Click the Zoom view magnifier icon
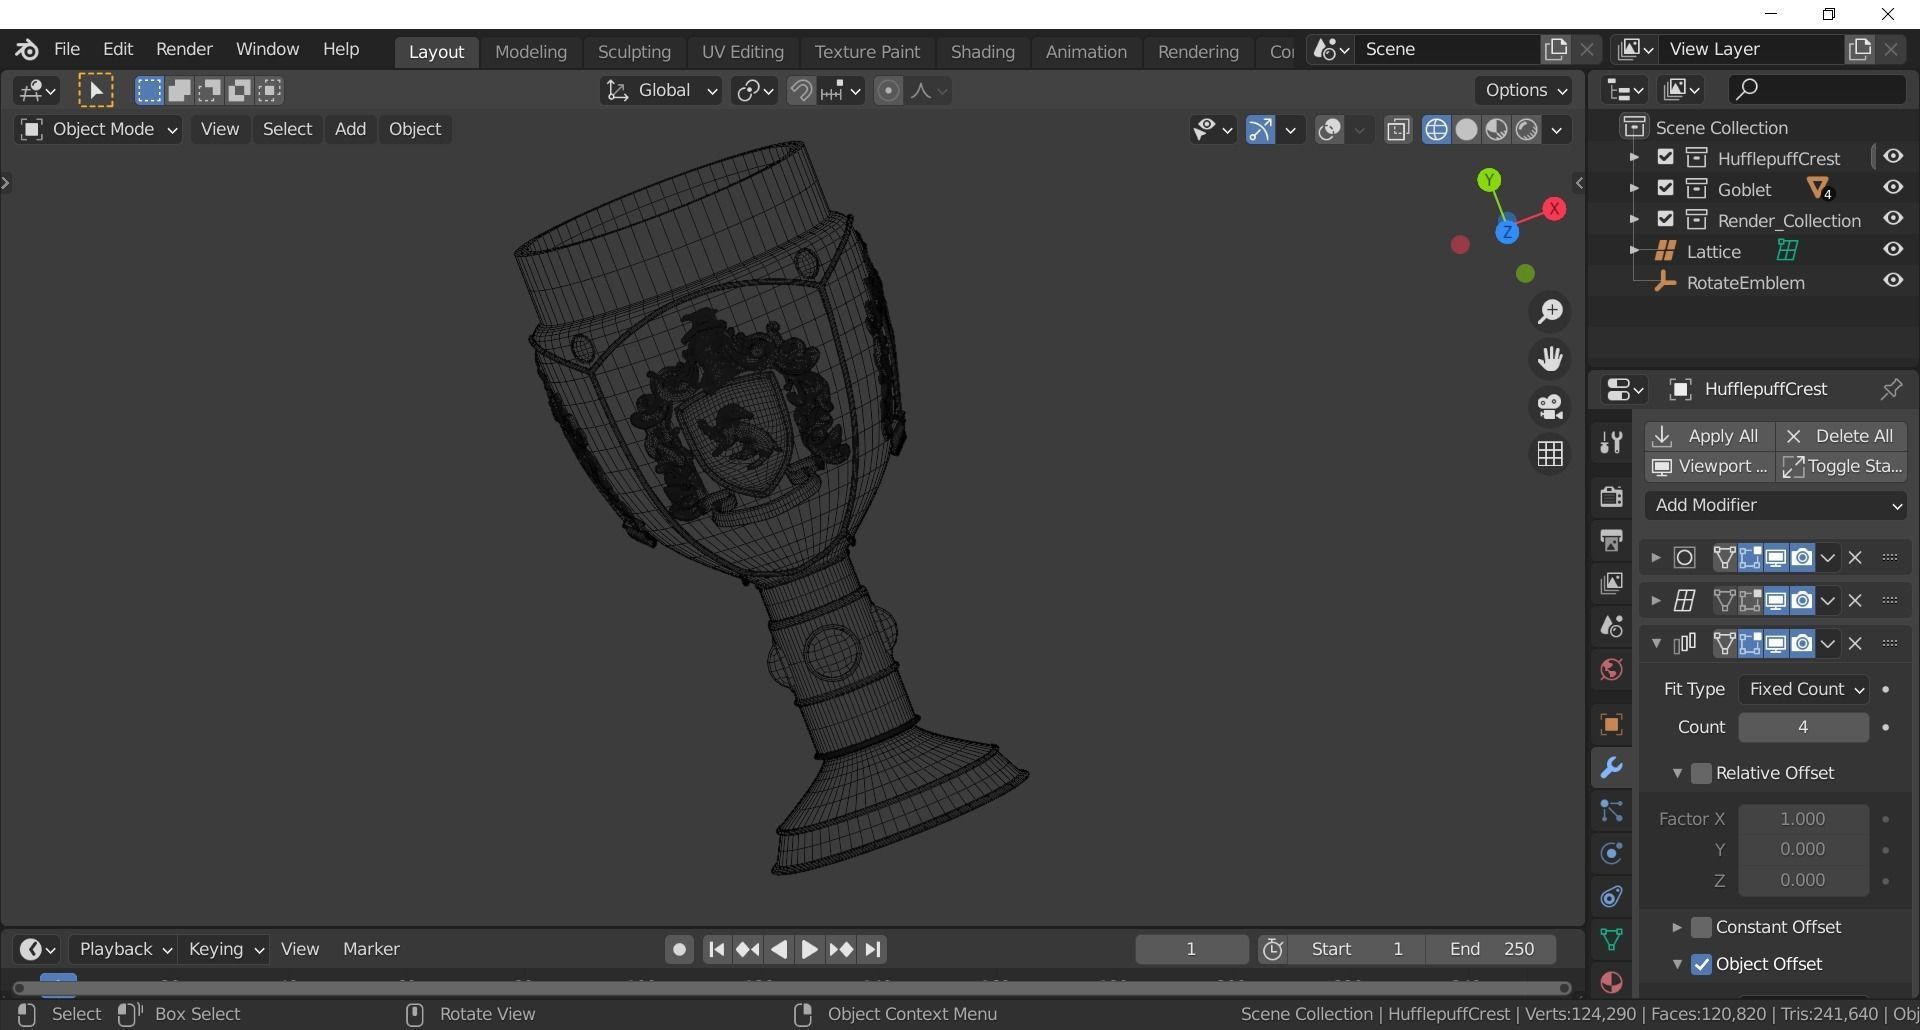The height and width of the screenshot is (1030, 1920). tap(1550, 312)
